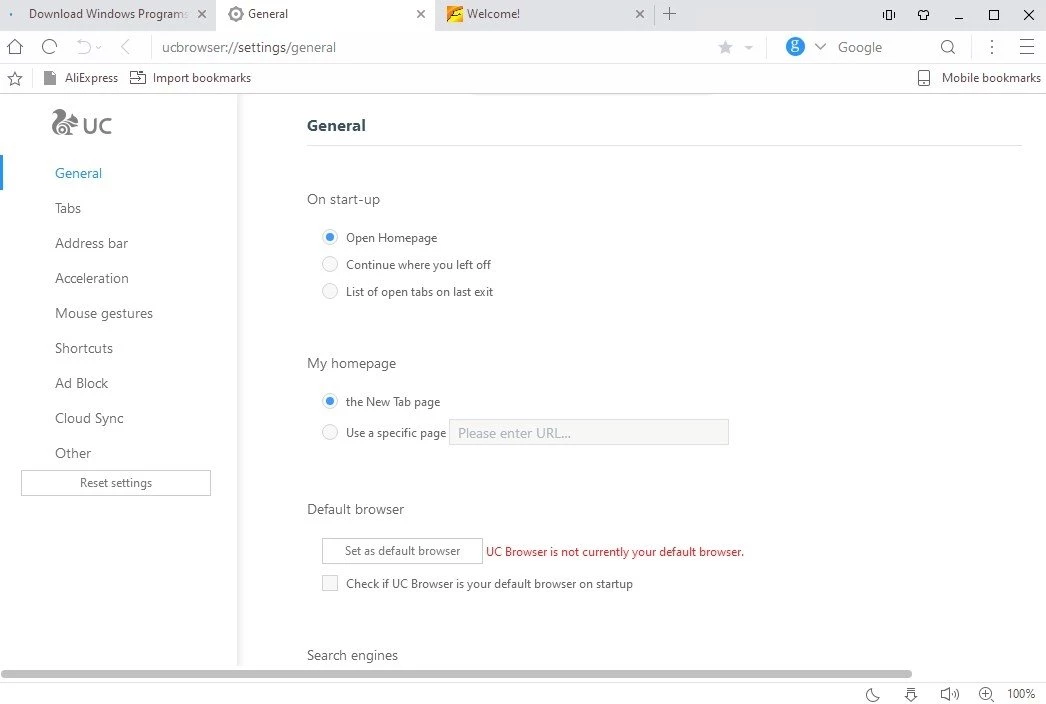Click the magnifier search icon

click(948, 47)
